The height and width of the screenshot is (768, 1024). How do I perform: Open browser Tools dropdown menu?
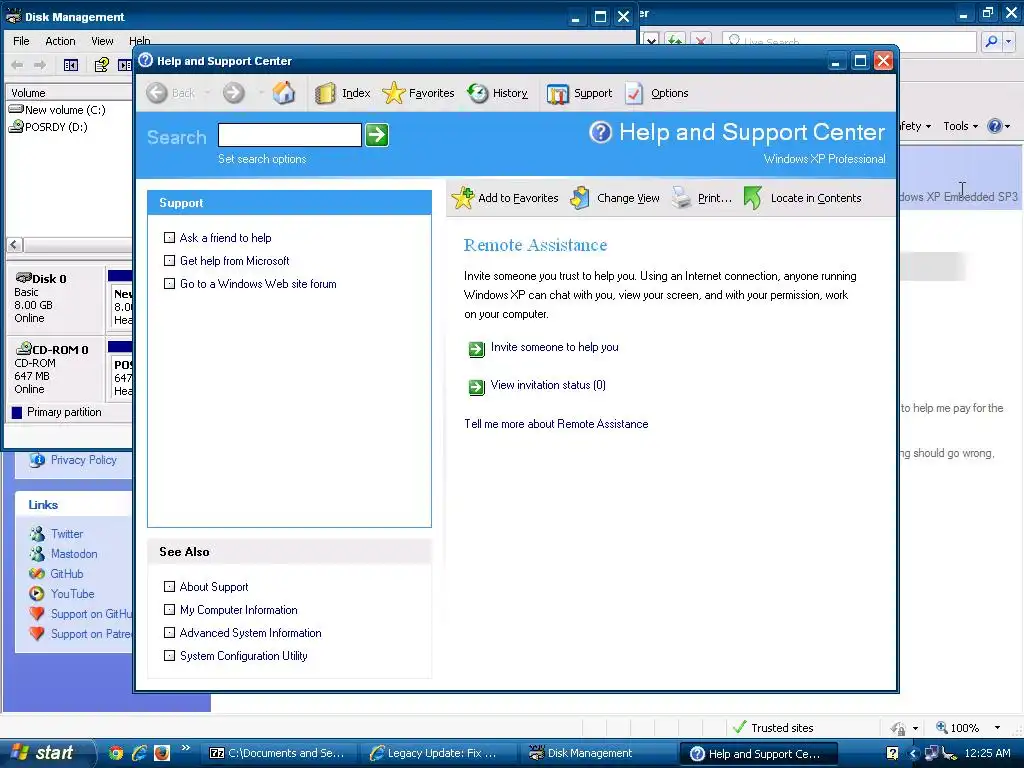pos(960,126)
